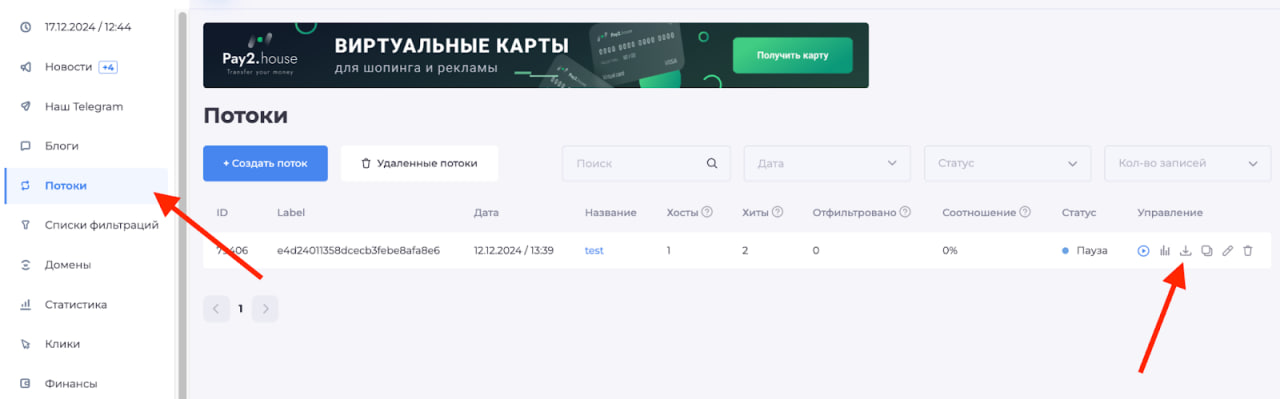Click the Управление column header

[1170, 212]
